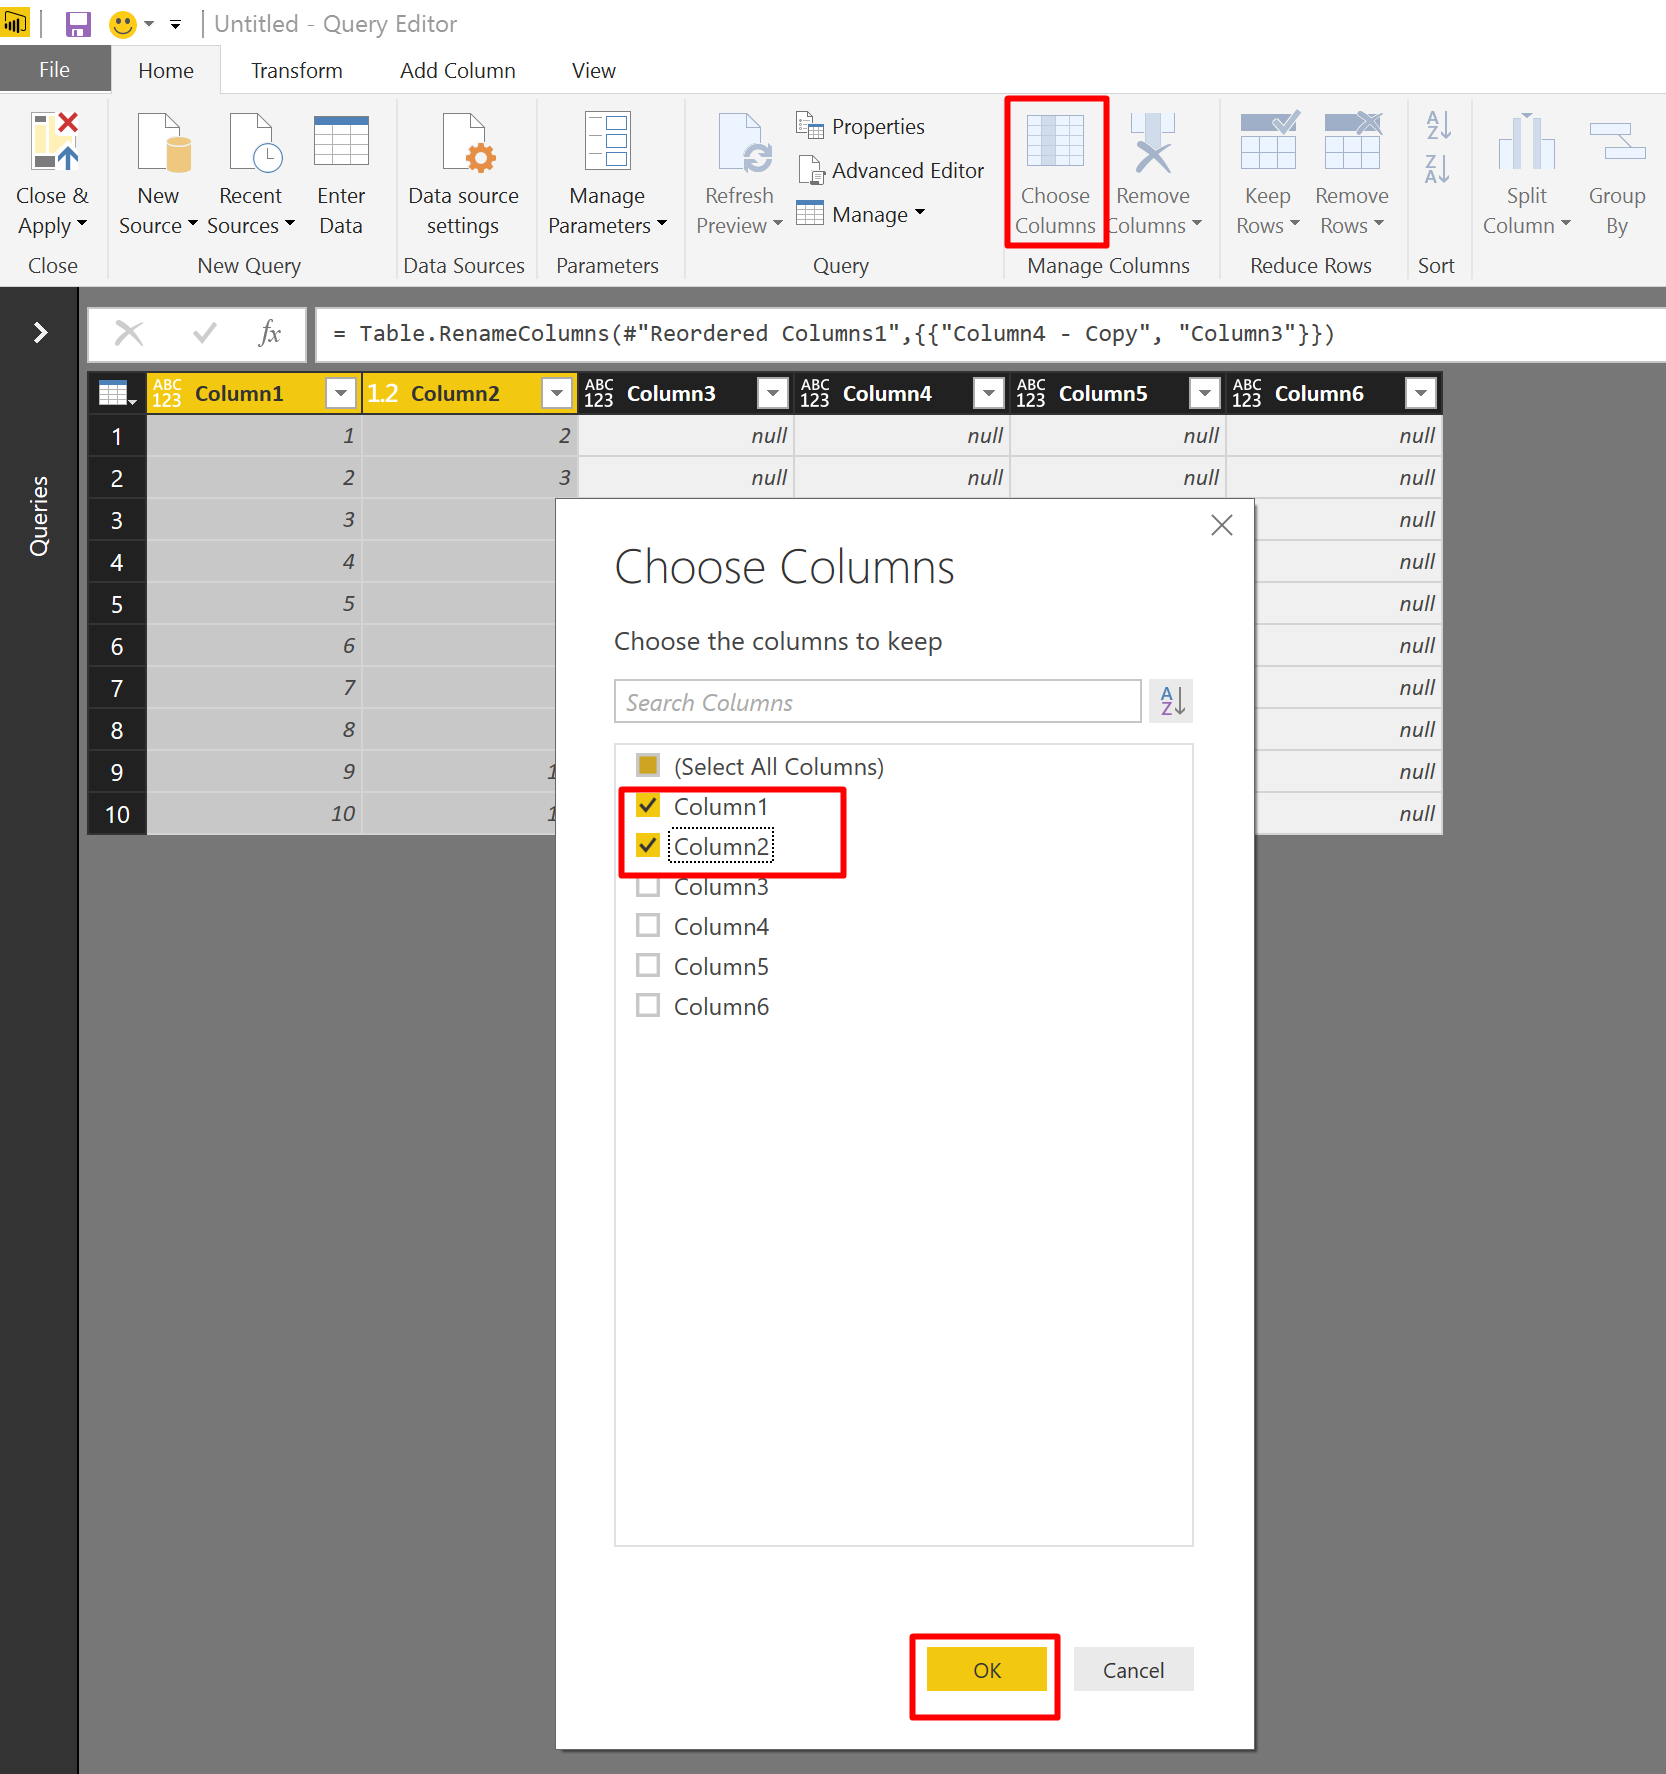
Task: Toggle the Select All Columns checkbox
Action: click(x=648, y=766)
